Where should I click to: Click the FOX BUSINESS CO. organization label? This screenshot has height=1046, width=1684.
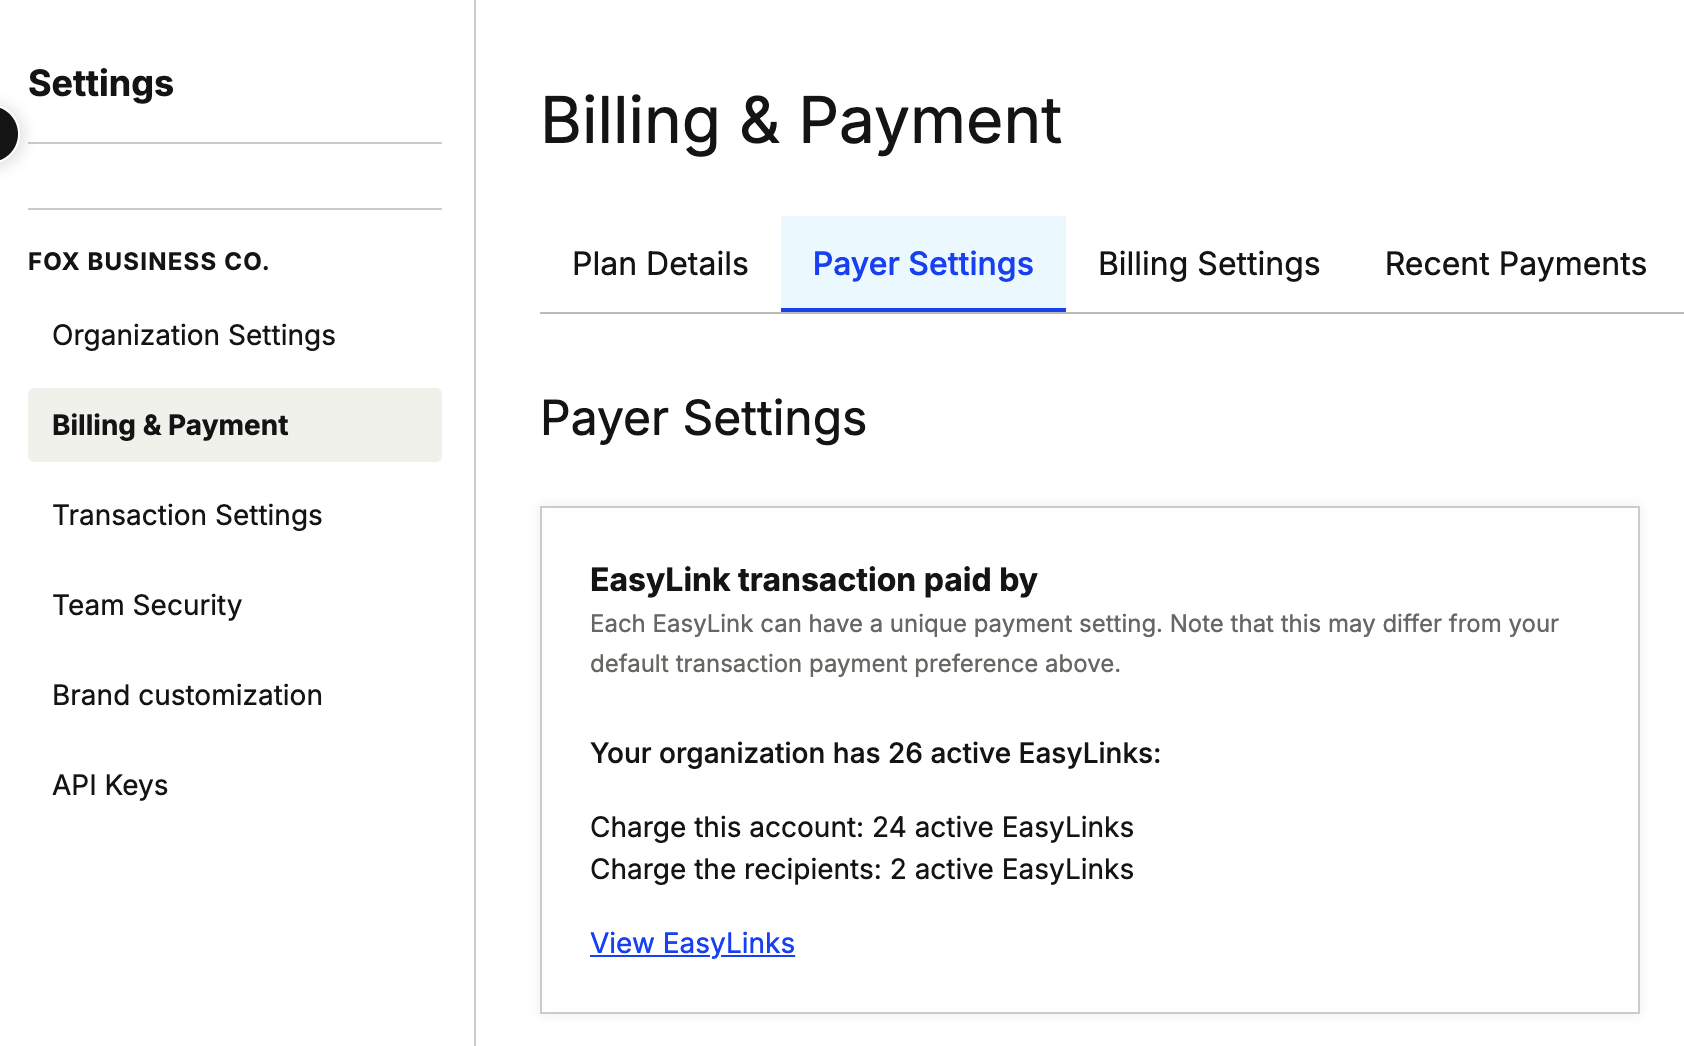click(x=149, y=261)
